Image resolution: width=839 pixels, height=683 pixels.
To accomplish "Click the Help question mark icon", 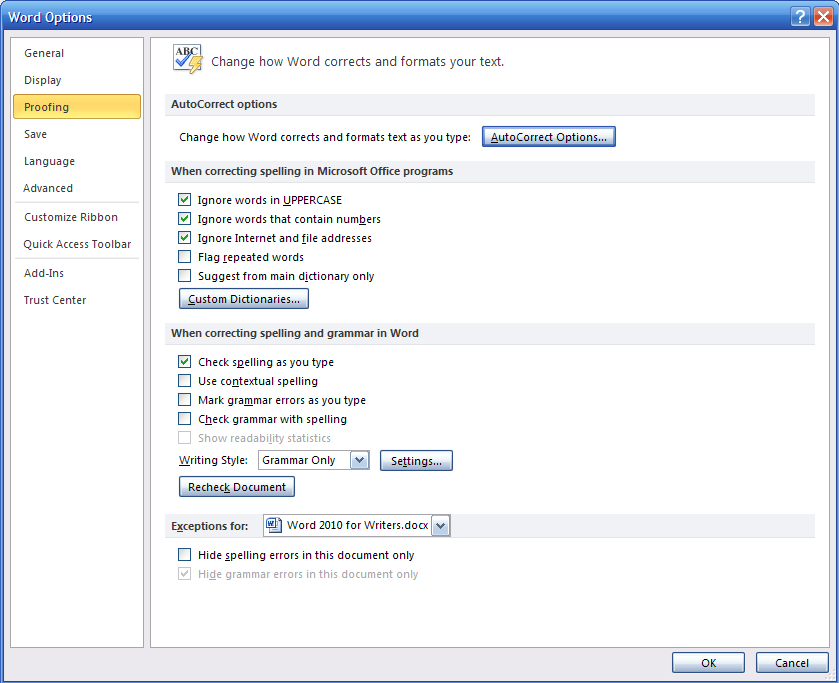I will 799,17.
